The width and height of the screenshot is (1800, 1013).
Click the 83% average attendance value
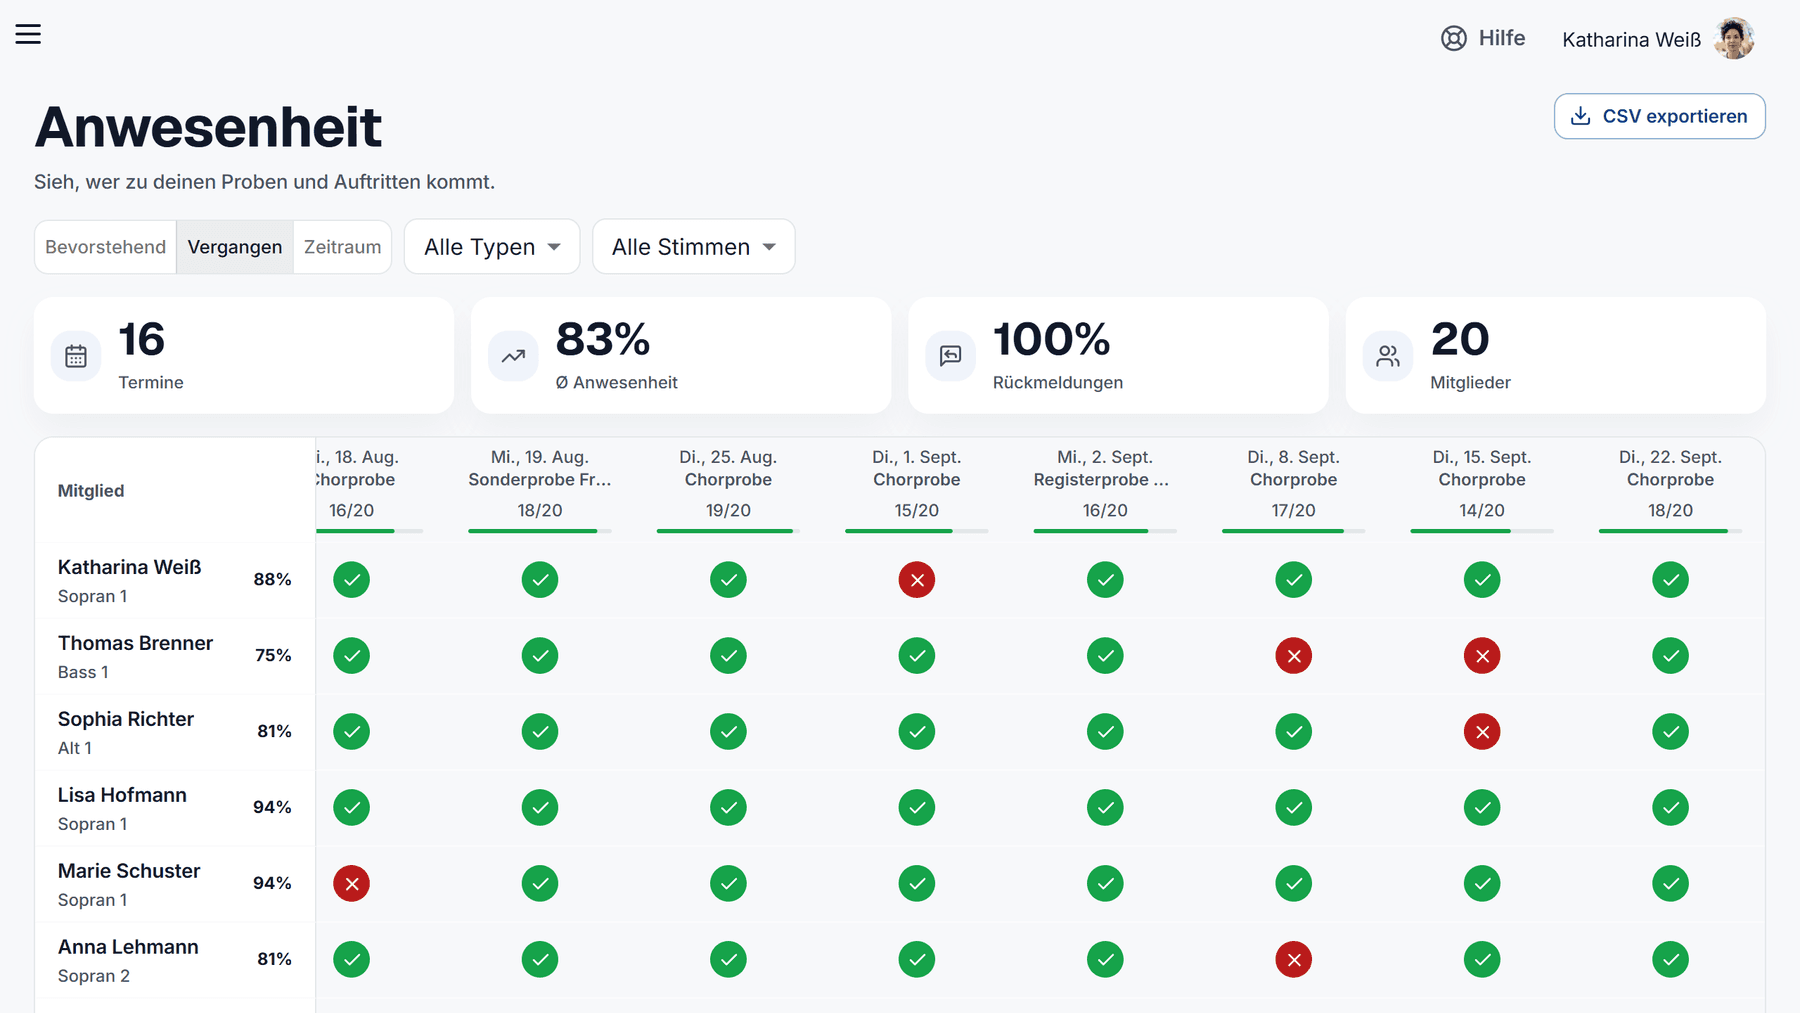603,340
